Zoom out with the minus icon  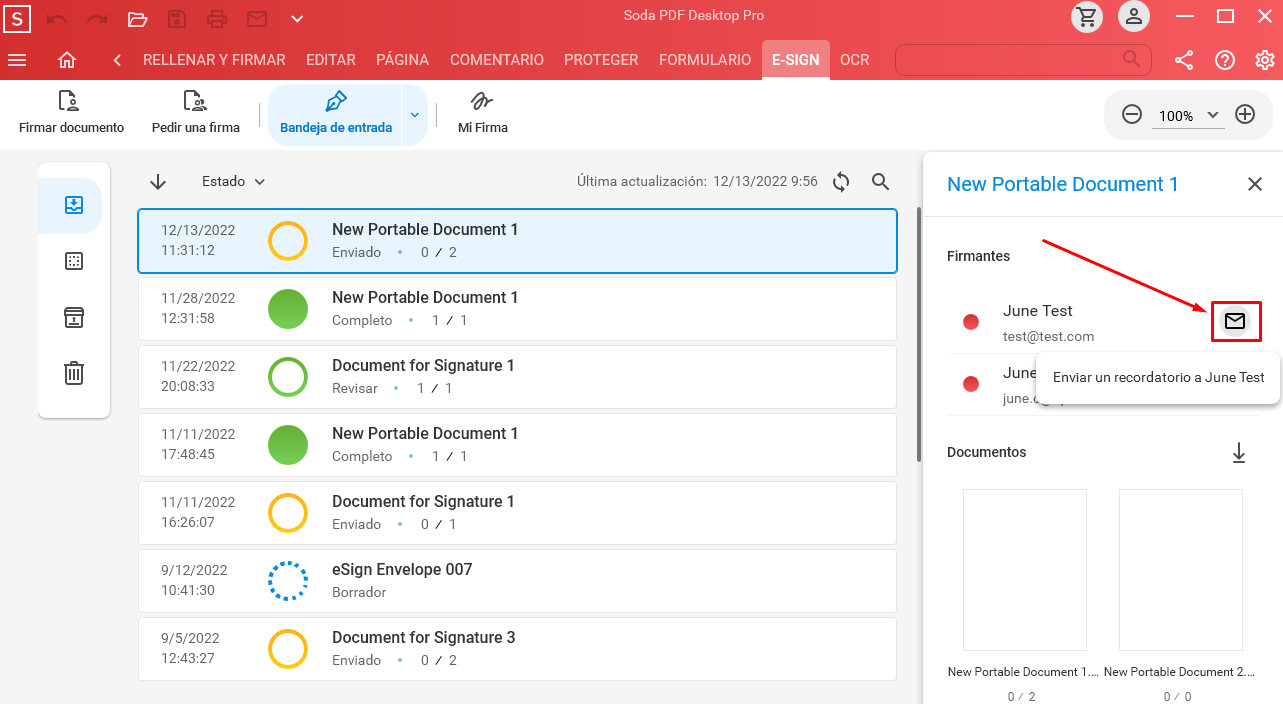point(1132,114)
